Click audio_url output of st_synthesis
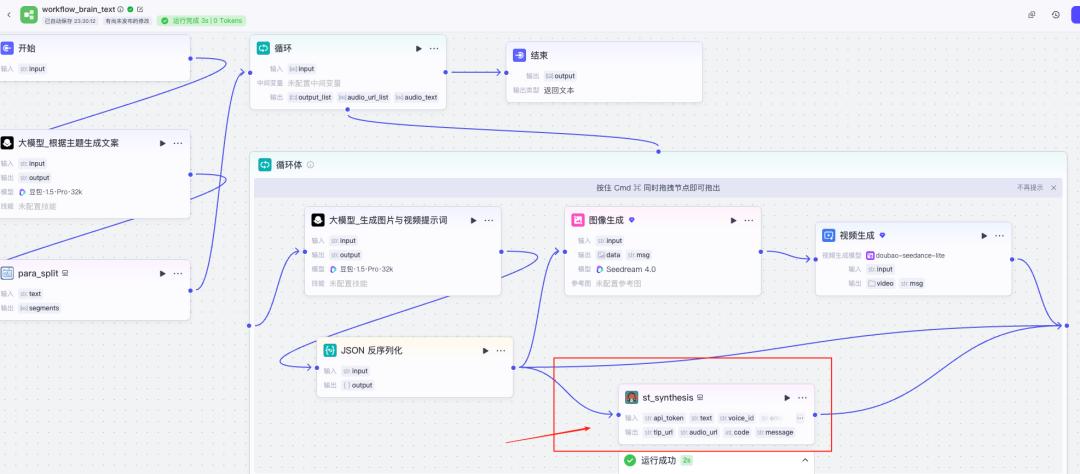 (698, 433)
